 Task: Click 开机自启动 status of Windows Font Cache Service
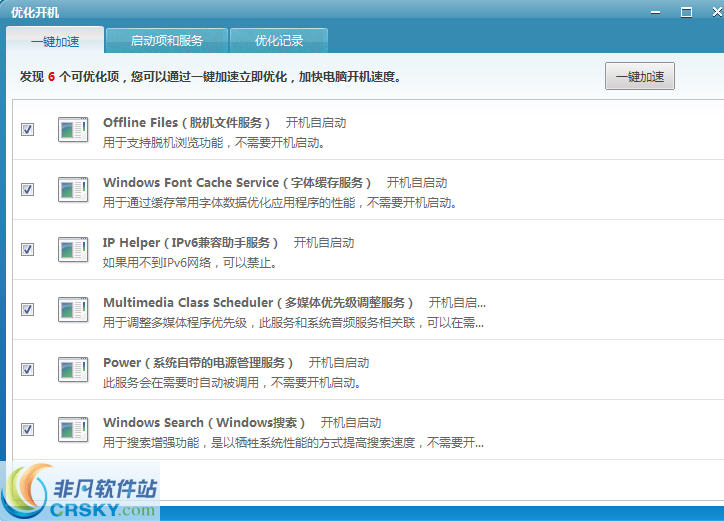[417, 182]
